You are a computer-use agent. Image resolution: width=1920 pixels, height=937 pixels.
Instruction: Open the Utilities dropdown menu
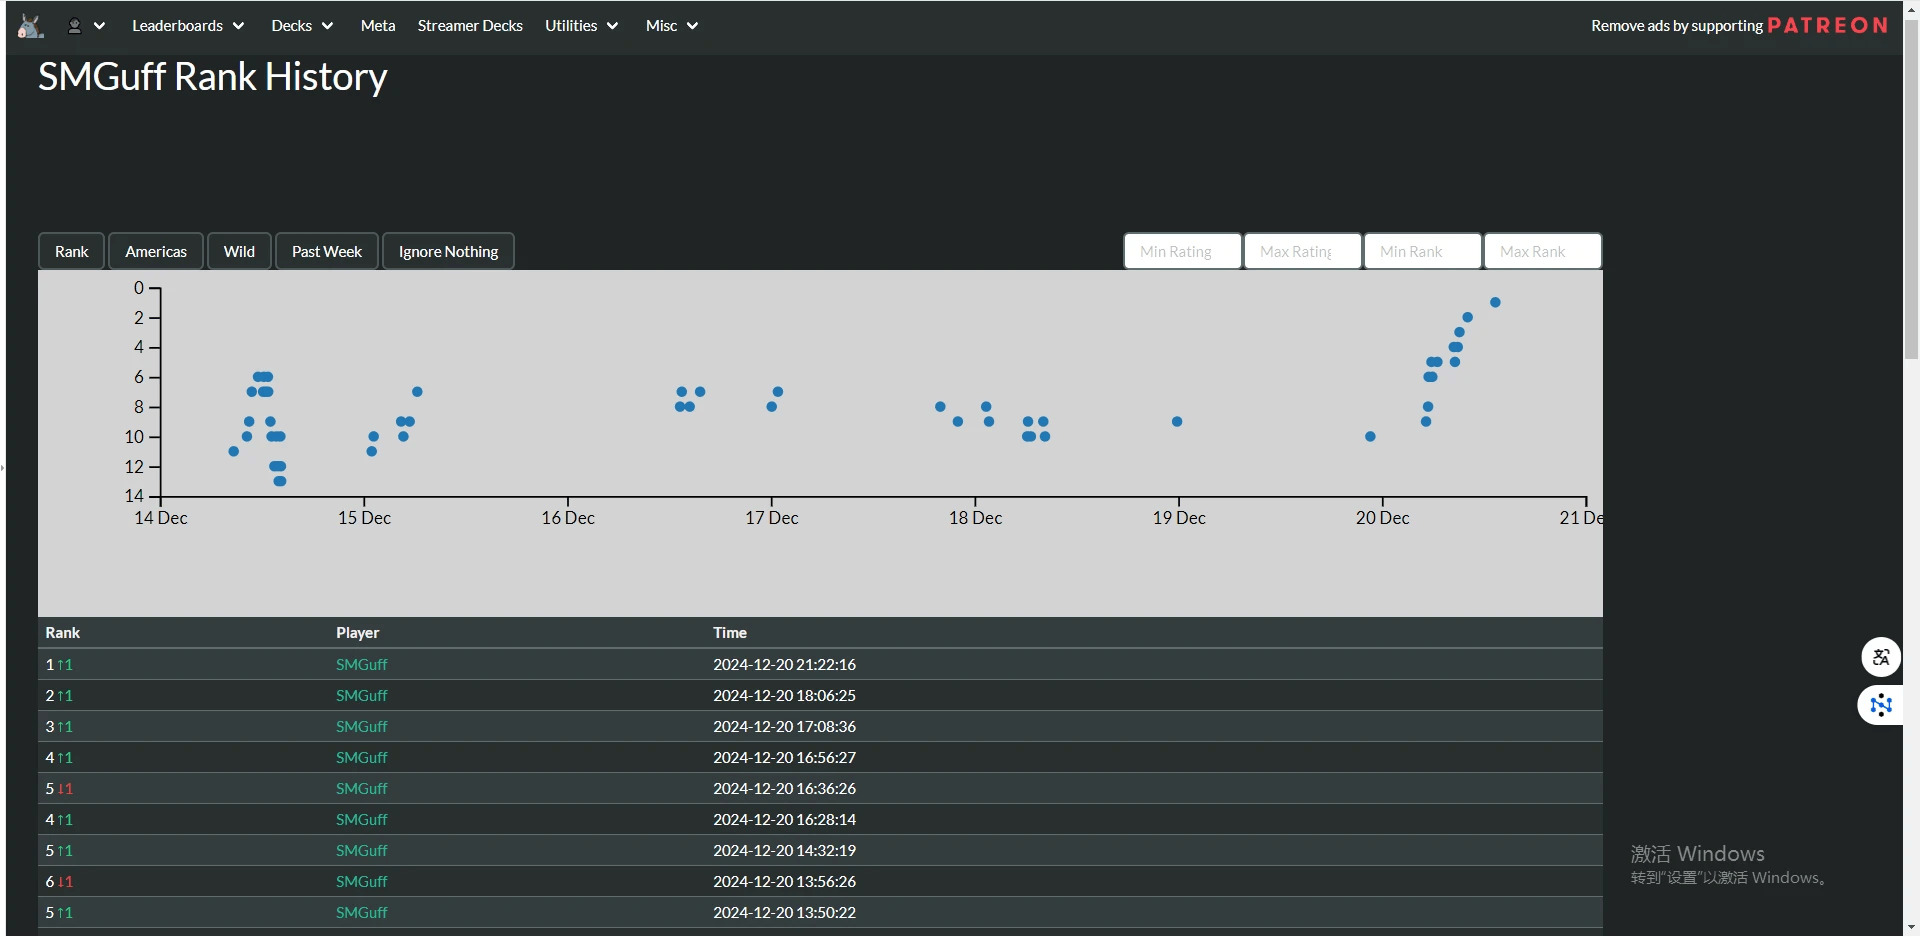pos(581,26)
